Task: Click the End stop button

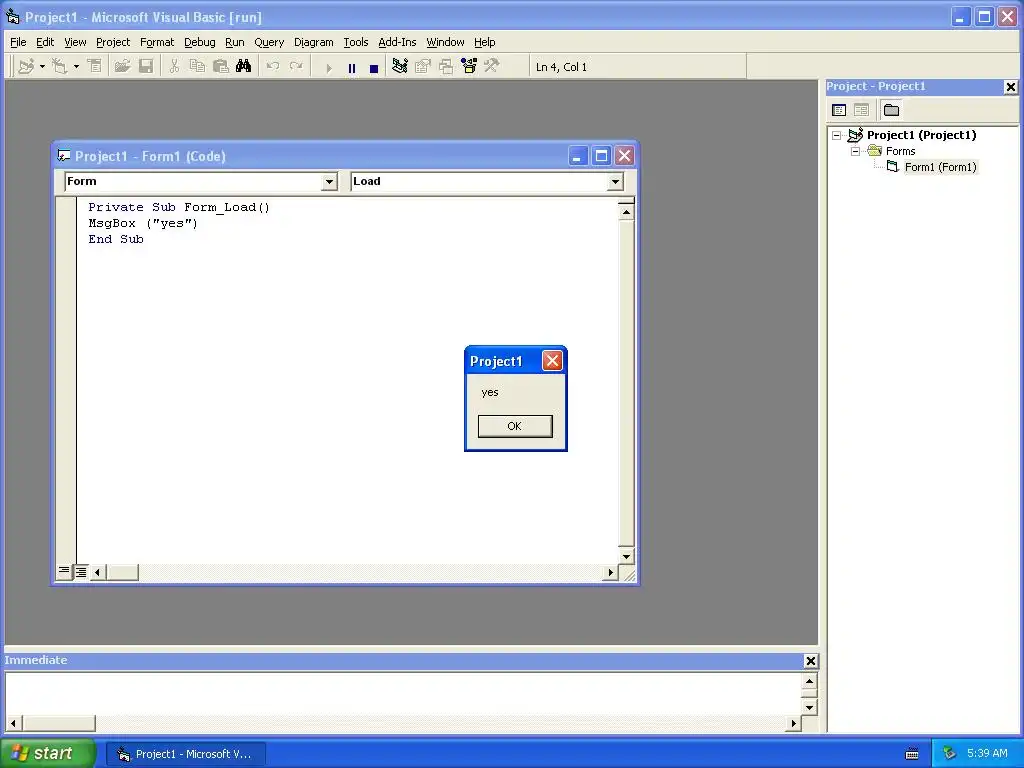Action: tap(374, 67)
